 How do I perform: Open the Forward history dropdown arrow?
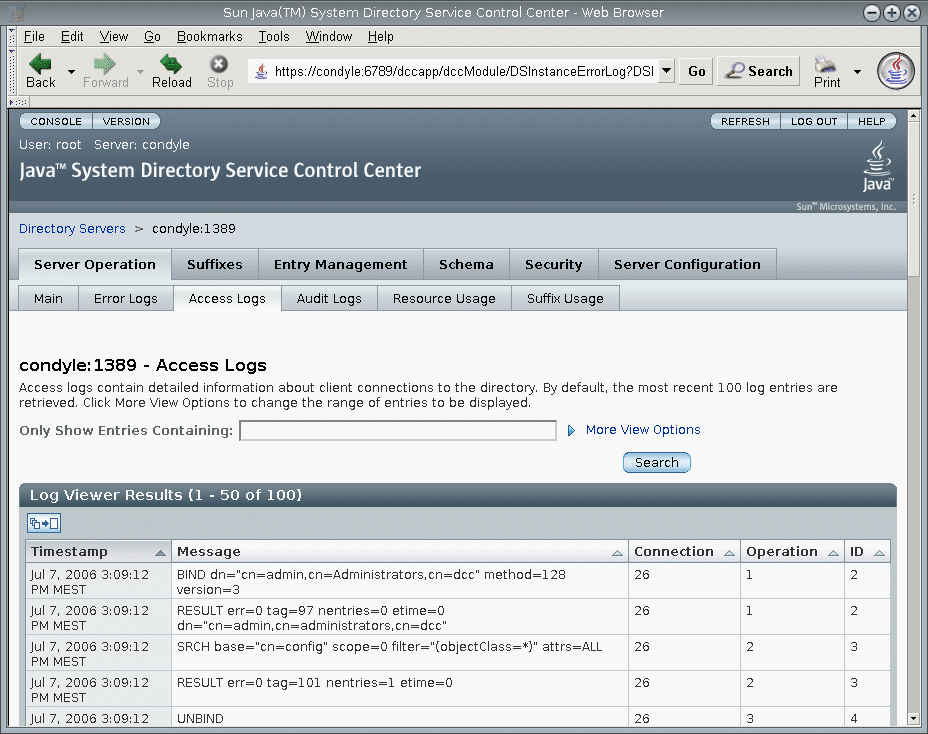point(140,72)
